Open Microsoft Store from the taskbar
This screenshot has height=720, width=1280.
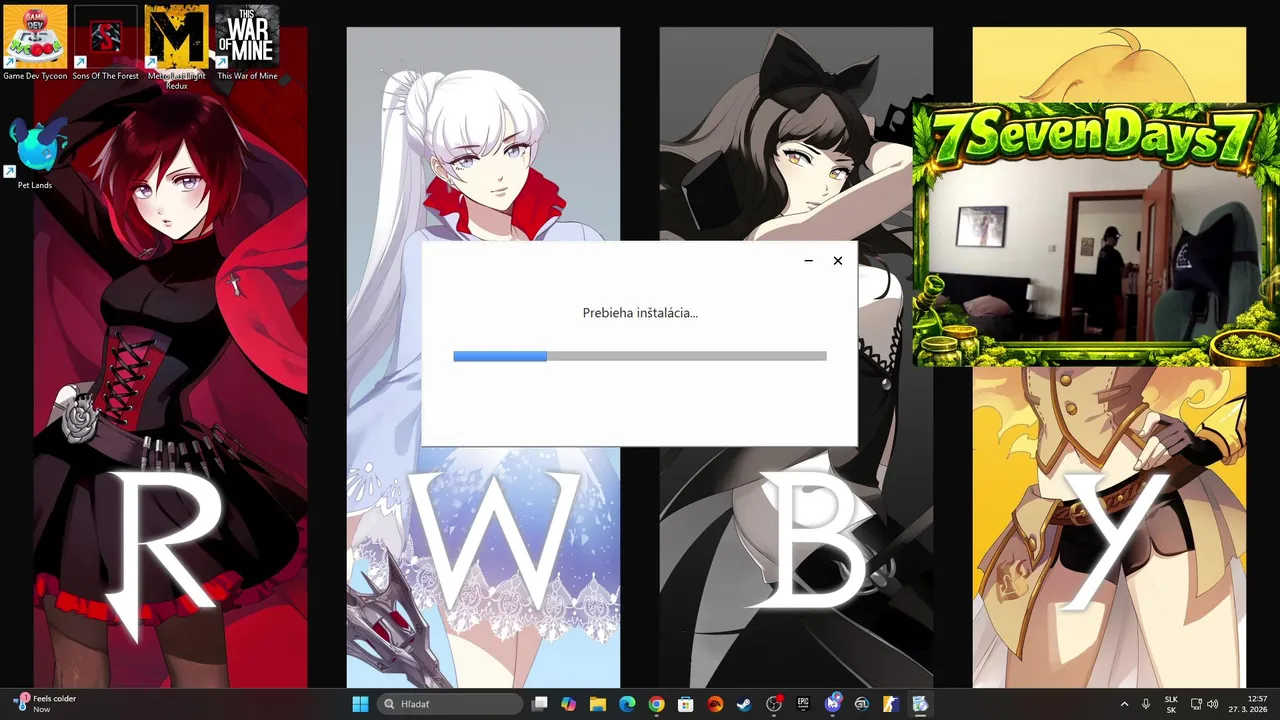pyautogui.click(x=685, y=704)
